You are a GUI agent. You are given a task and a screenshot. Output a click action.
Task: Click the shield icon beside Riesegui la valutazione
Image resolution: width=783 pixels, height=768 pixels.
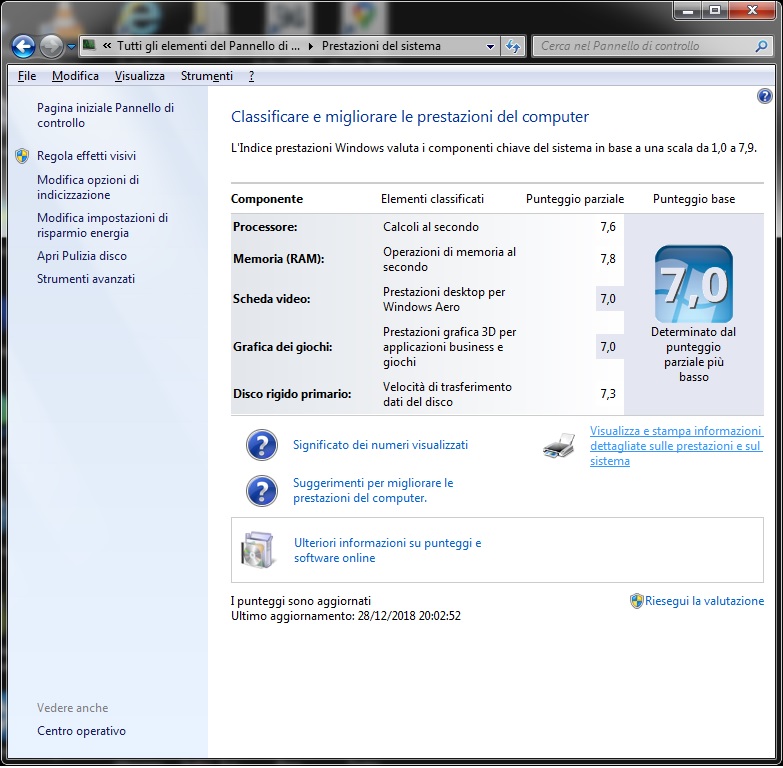[x=637, y=601]
